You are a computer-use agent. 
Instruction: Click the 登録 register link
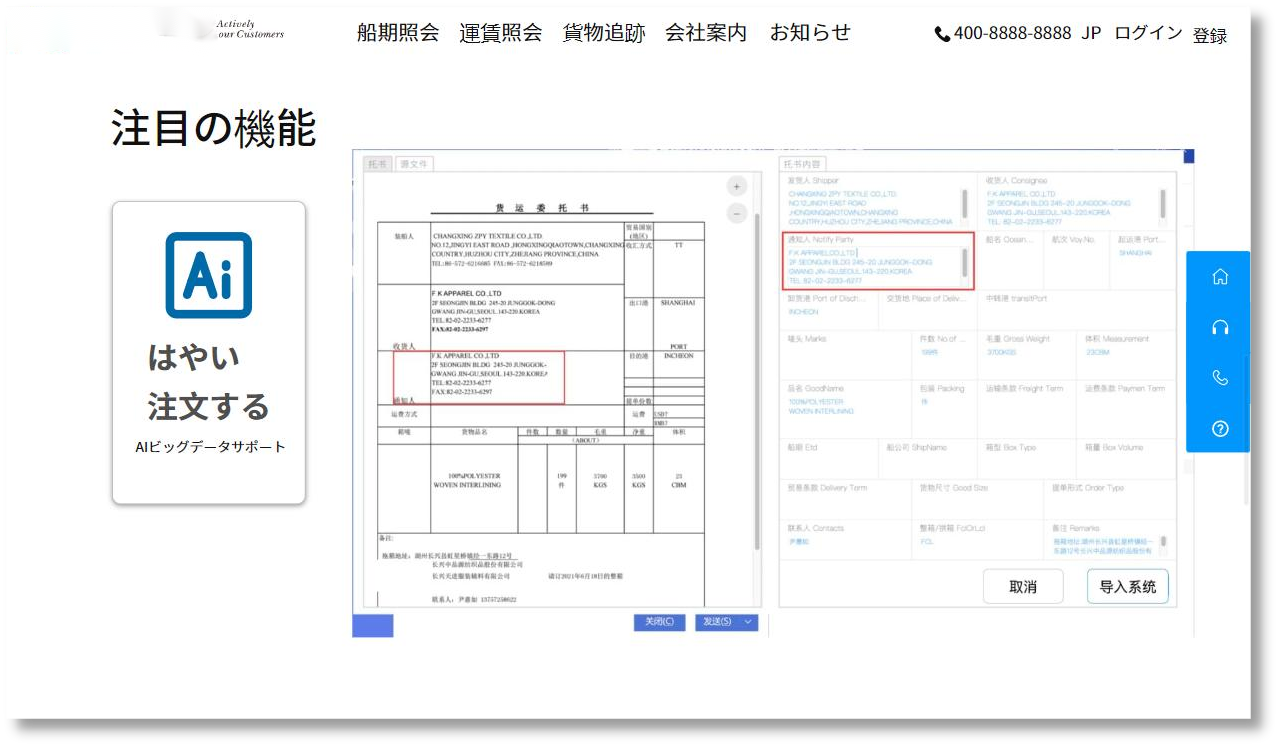coord(1210,36)
